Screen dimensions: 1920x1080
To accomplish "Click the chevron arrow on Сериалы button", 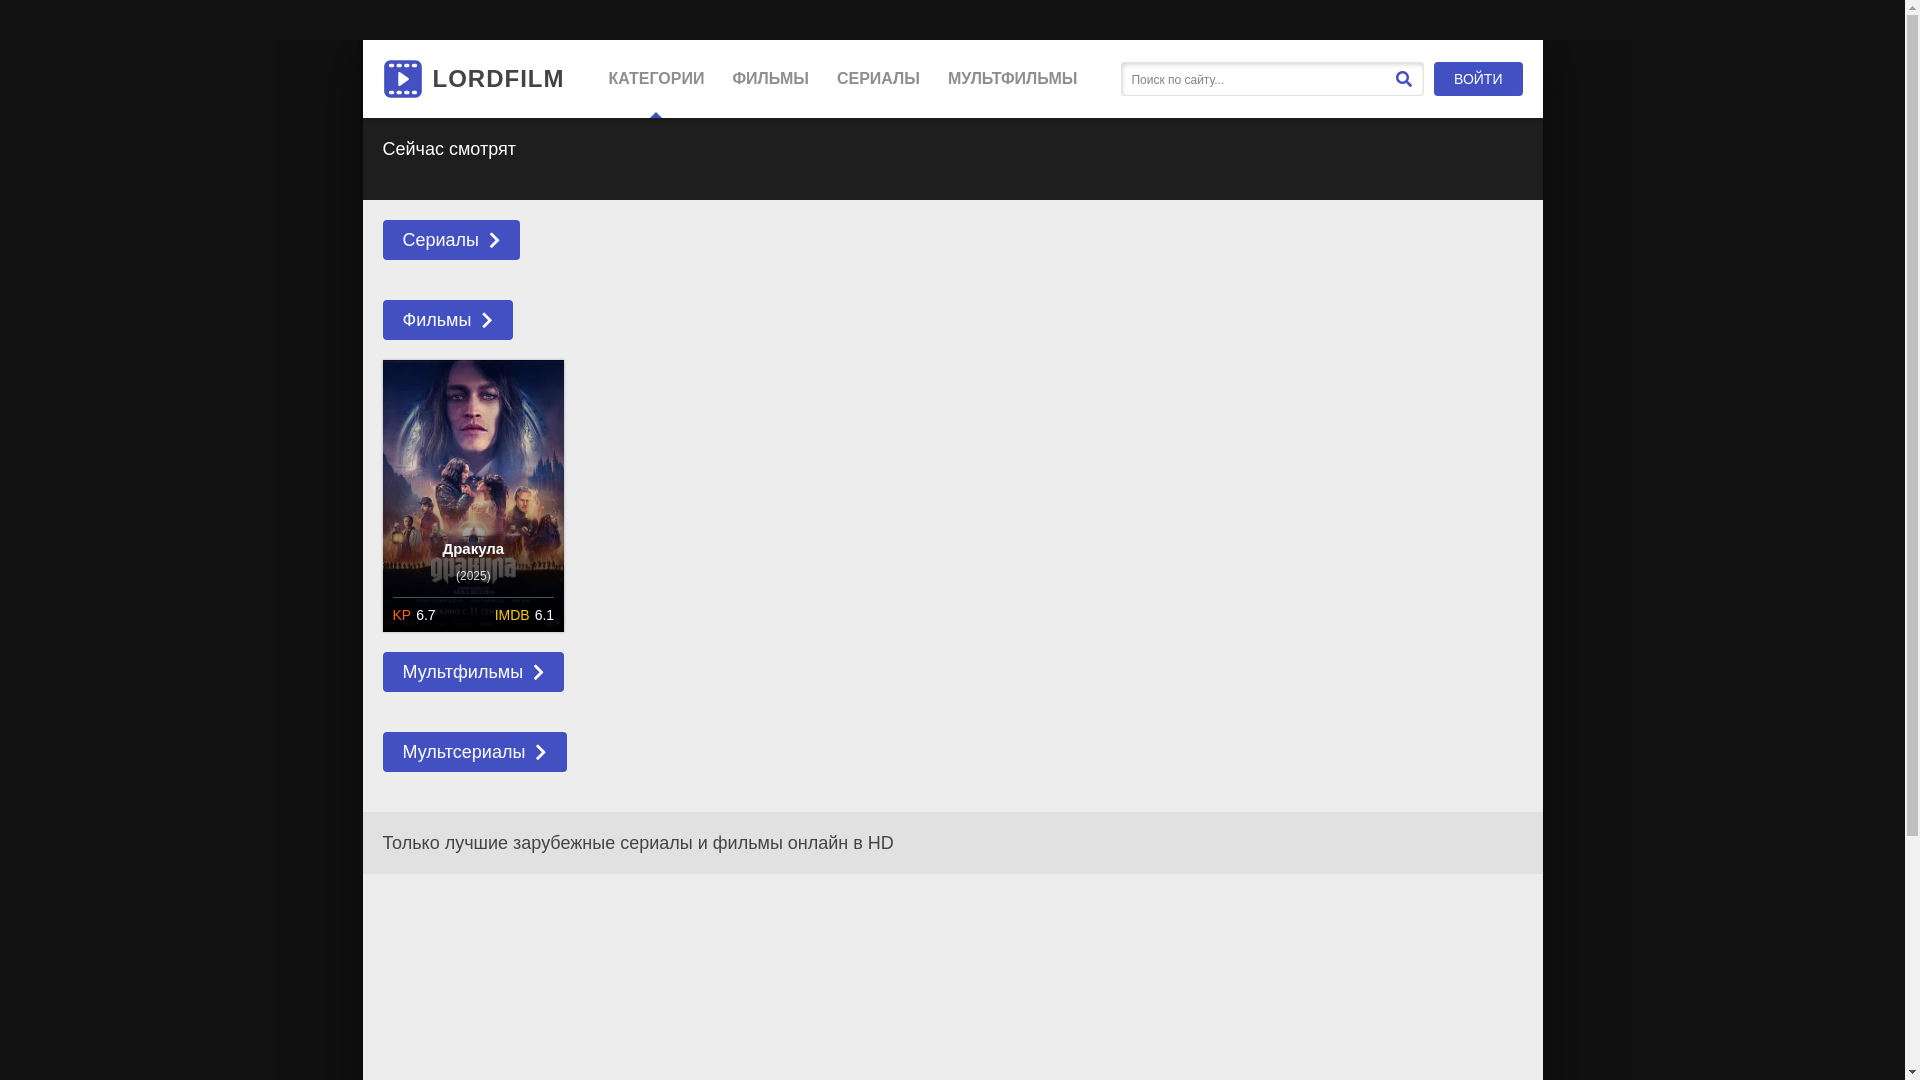I will coord(494,240).
